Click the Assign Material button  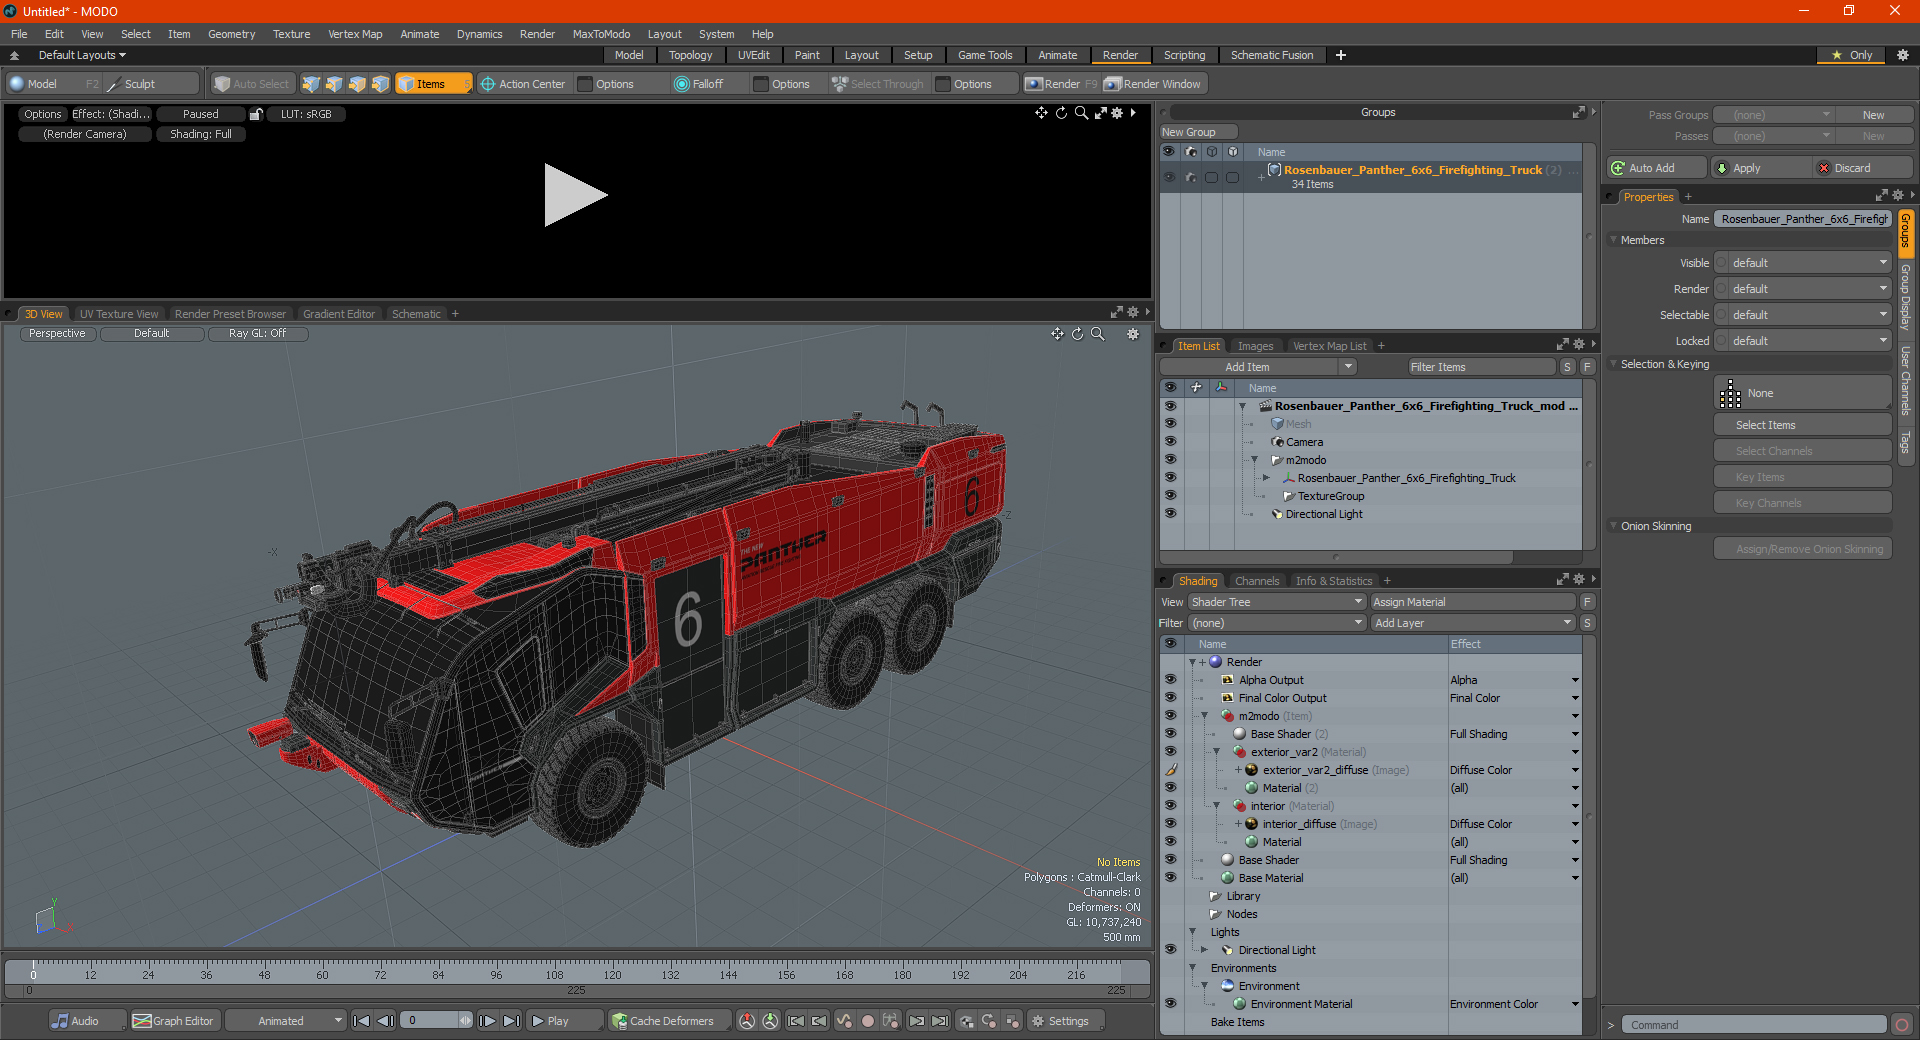(1473, 602)
